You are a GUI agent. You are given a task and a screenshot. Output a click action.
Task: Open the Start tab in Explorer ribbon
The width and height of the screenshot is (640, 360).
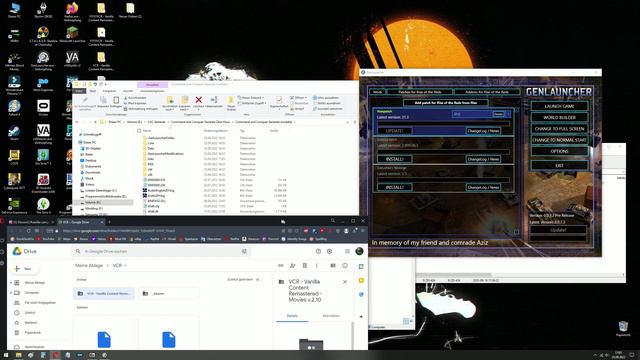[93, 91]
